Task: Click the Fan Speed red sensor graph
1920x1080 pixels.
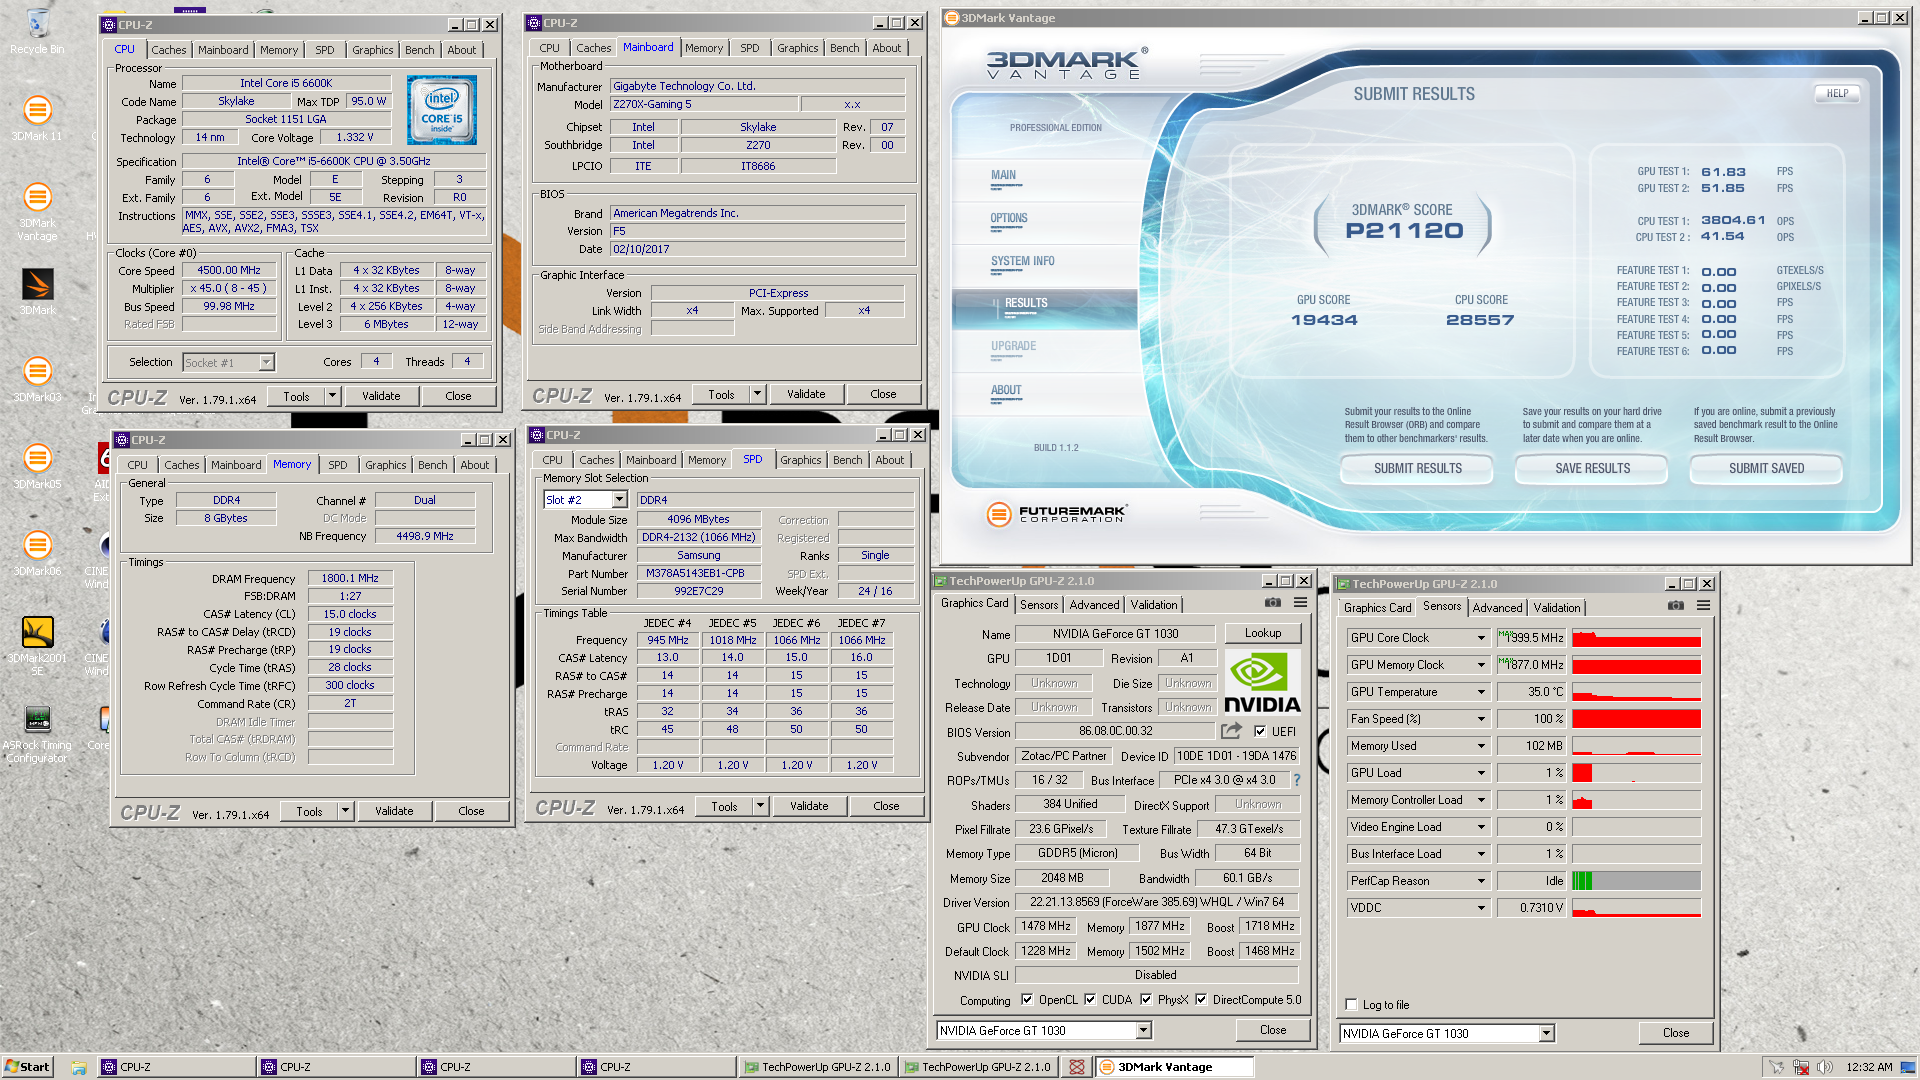Action: [x=1636, y=718]
